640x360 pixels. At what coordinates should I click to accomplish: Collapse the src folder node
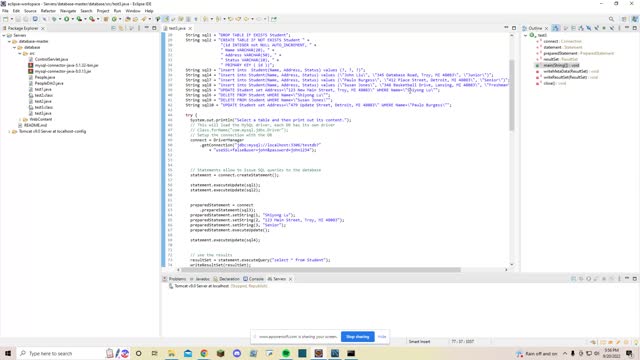pos(20,53)
